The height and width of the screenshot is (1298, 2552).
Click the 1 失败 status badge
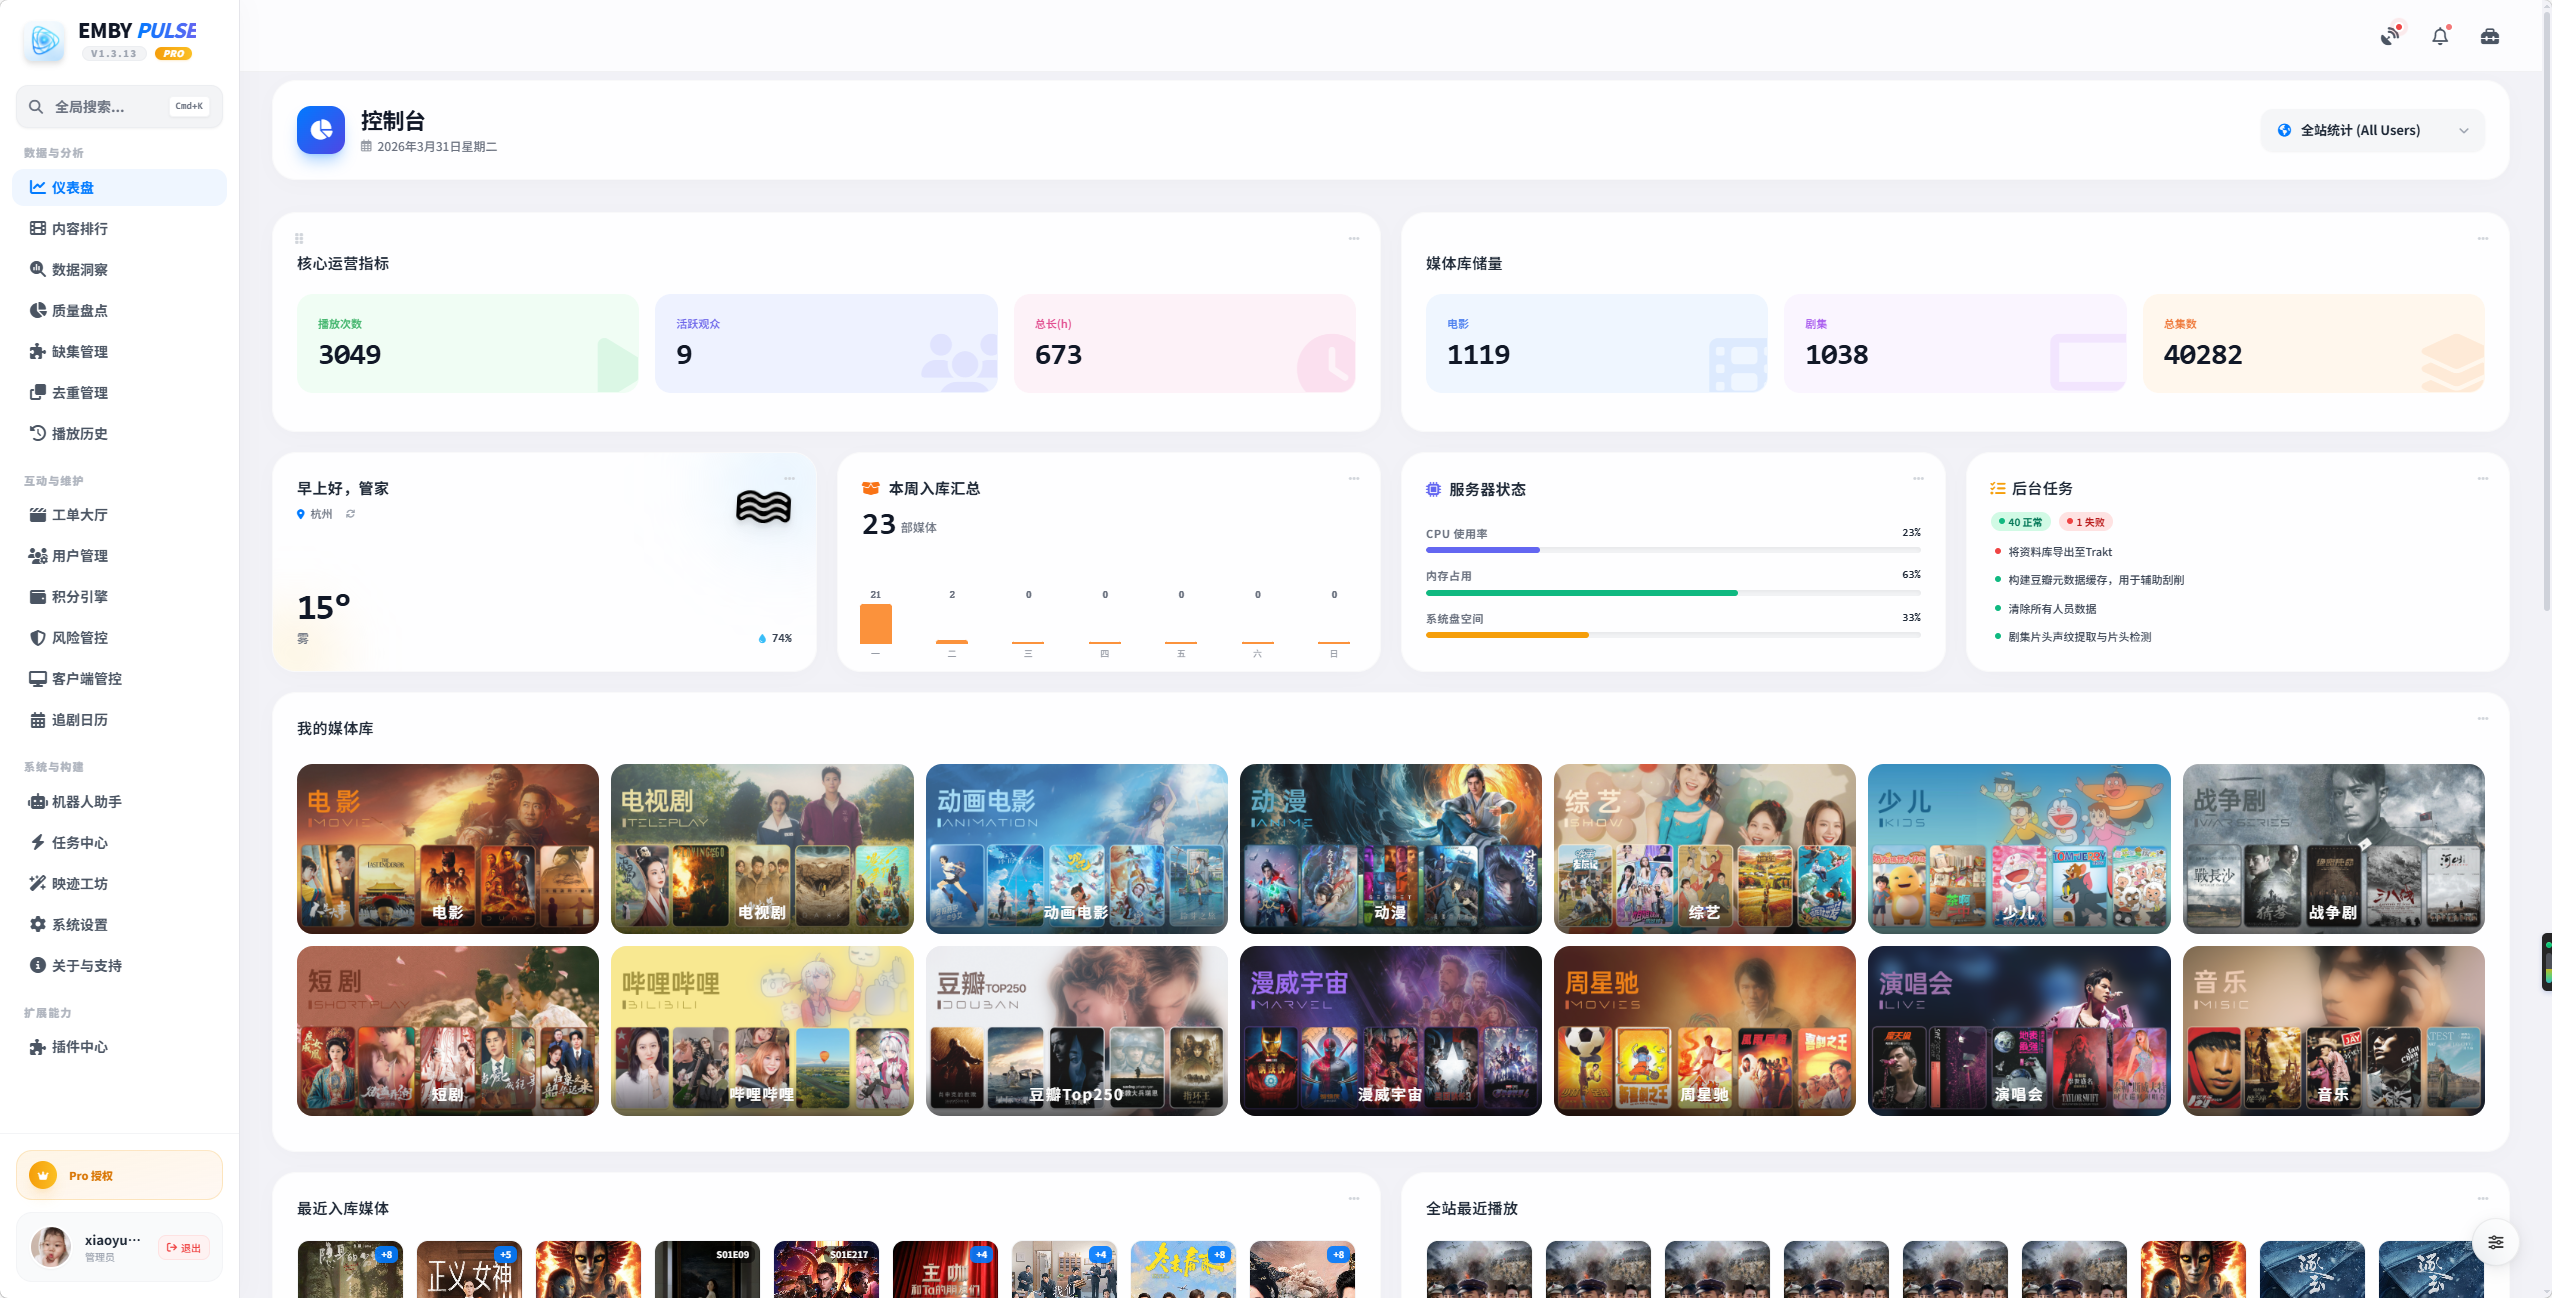tap(2086, 522)
